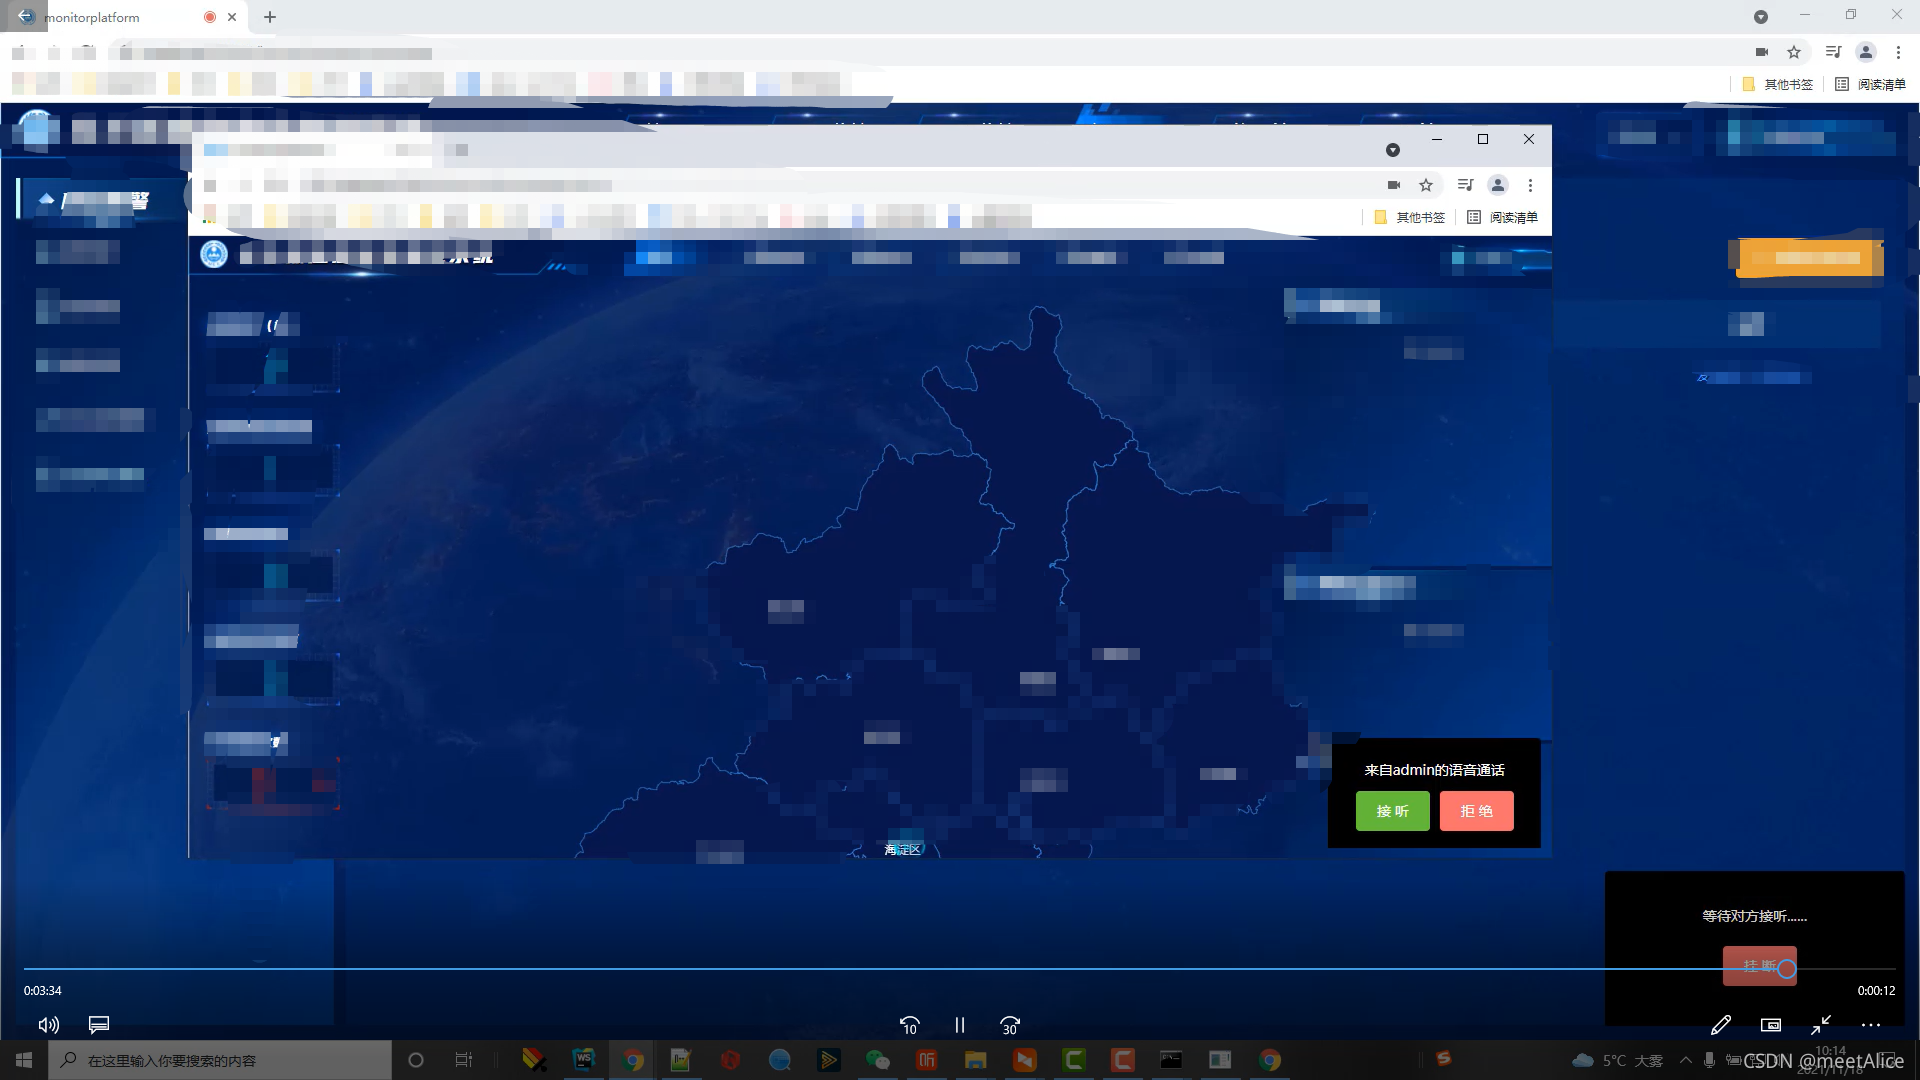
Task: Click the Windows taskbar search box
Action: (220, 1060)
